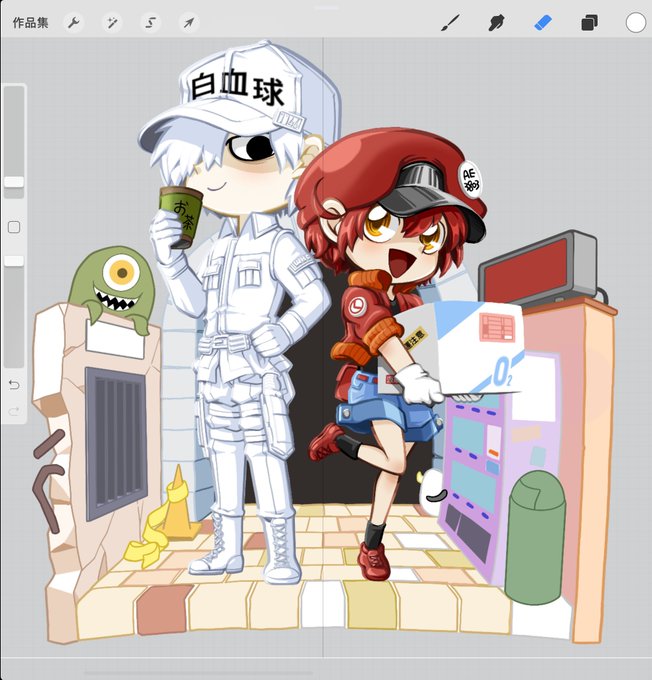Click the brush size slider handle
This screenshot has height=680, width=652.
coord(14,182)
